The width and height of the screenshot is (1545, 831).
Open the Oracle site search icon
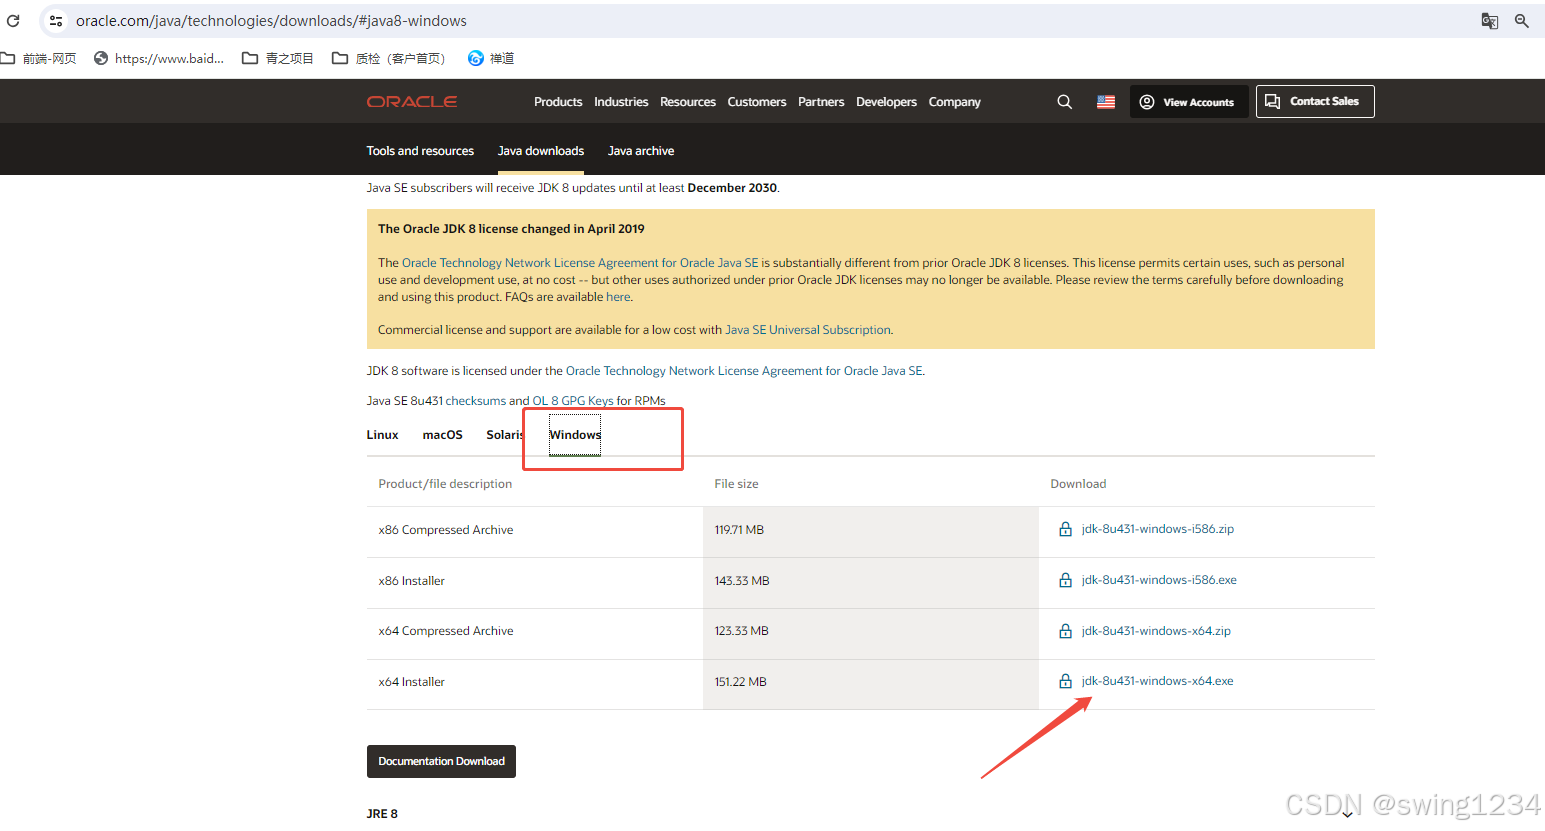(1064, 102)
